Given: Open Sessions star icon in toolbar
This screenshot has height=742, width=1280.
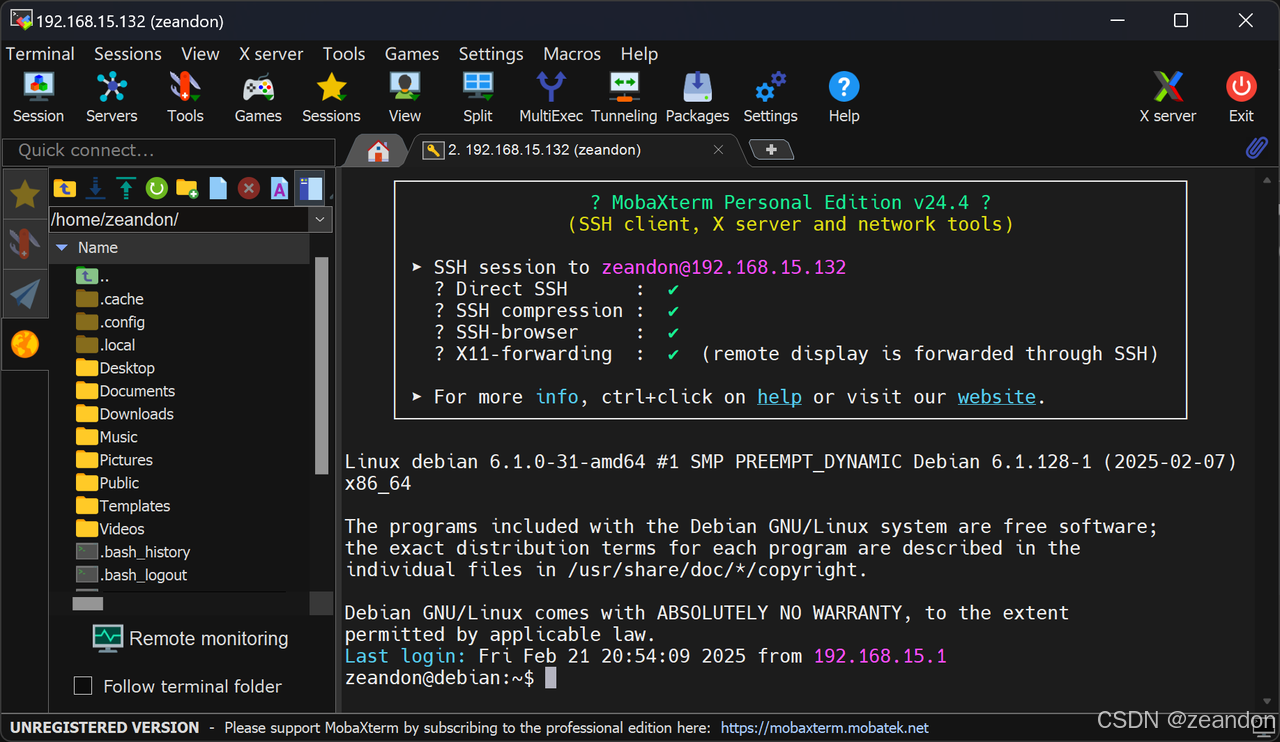Looking at the screenshot, I should coord(331,97).
